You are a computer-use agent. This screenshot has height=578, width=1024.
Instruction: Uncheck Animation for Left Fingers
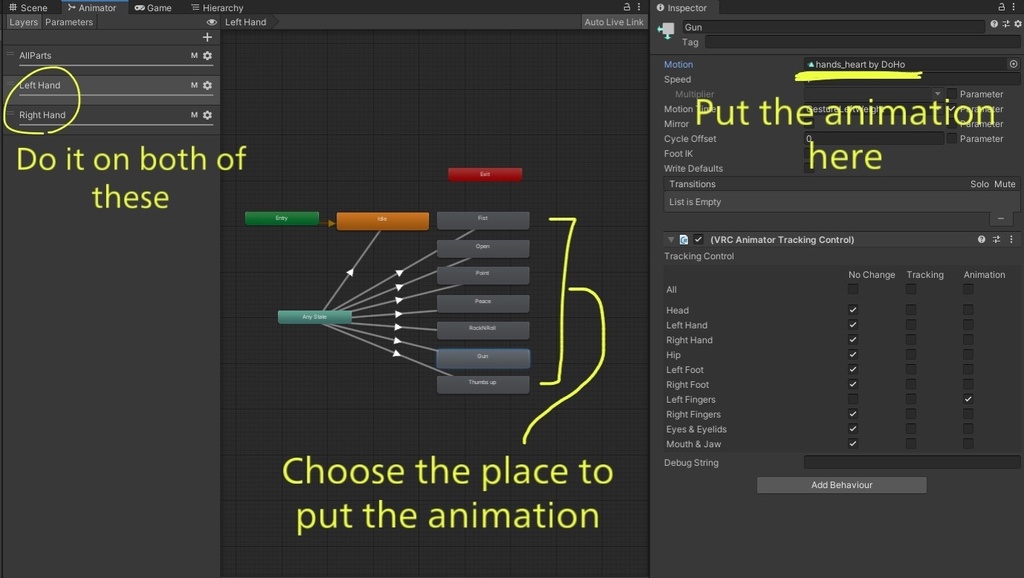pyautogui.click(x=968, y=399)
